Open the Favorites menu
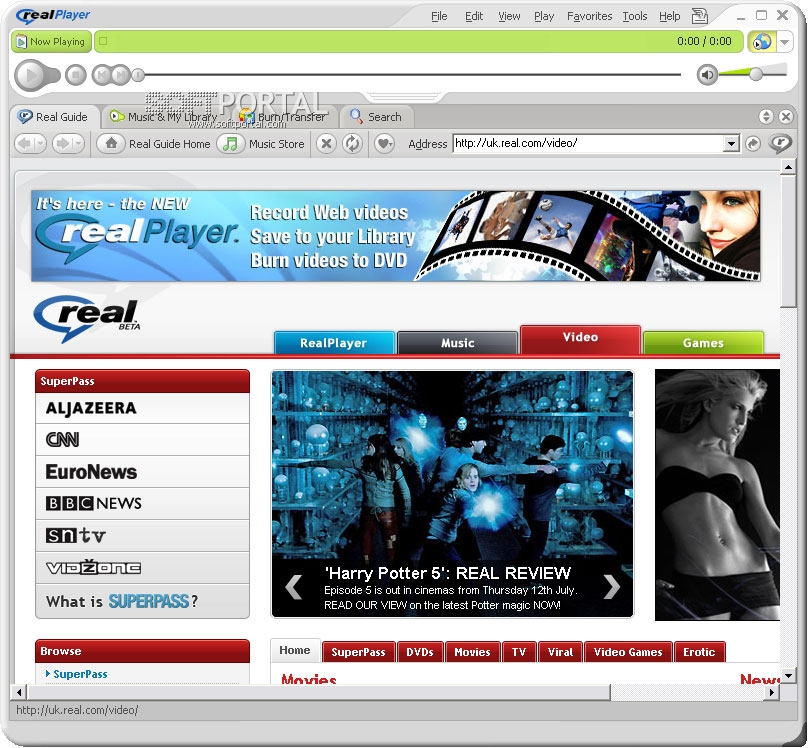The image size is (808, 748). 590,16
